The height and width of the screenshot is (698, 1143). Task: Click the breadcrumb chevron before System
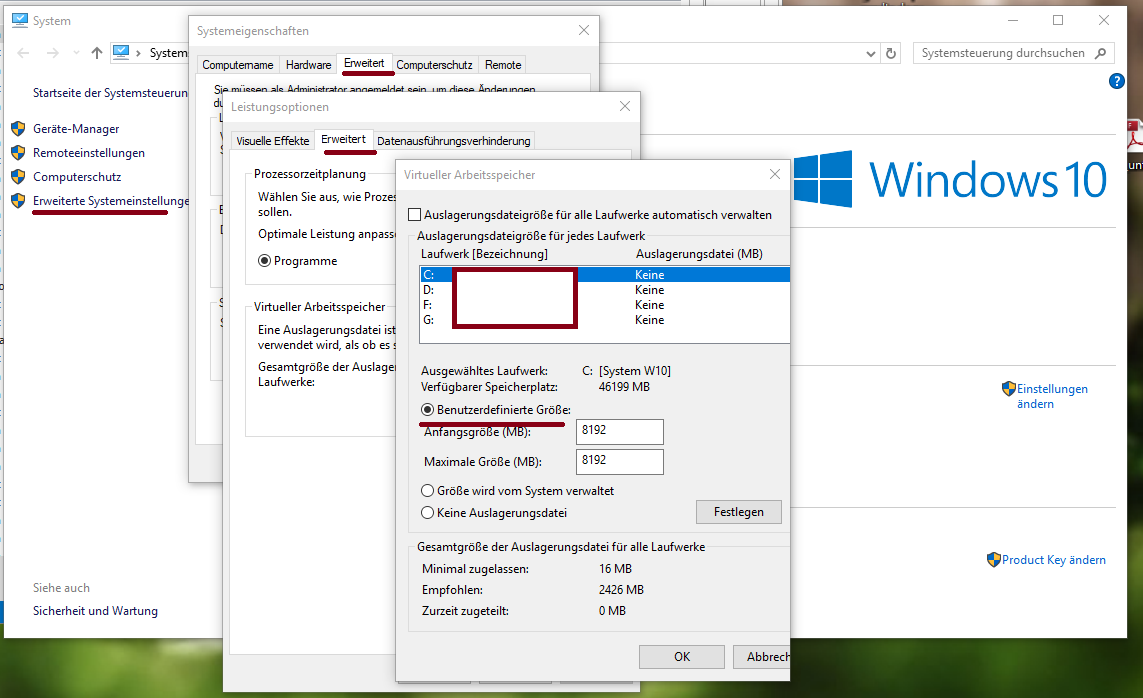click(139, 53)
